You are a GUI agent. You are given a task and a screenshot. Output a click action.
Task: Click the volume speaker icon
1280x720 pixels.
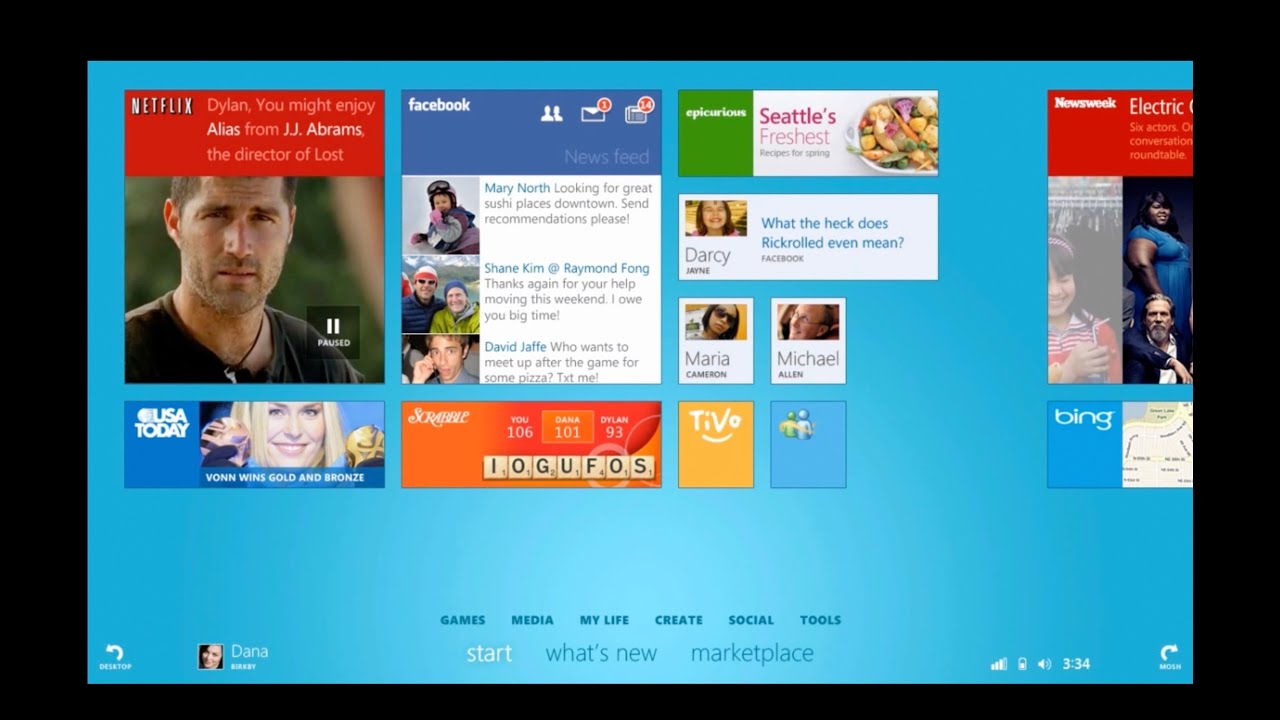tap(1045, 664)
